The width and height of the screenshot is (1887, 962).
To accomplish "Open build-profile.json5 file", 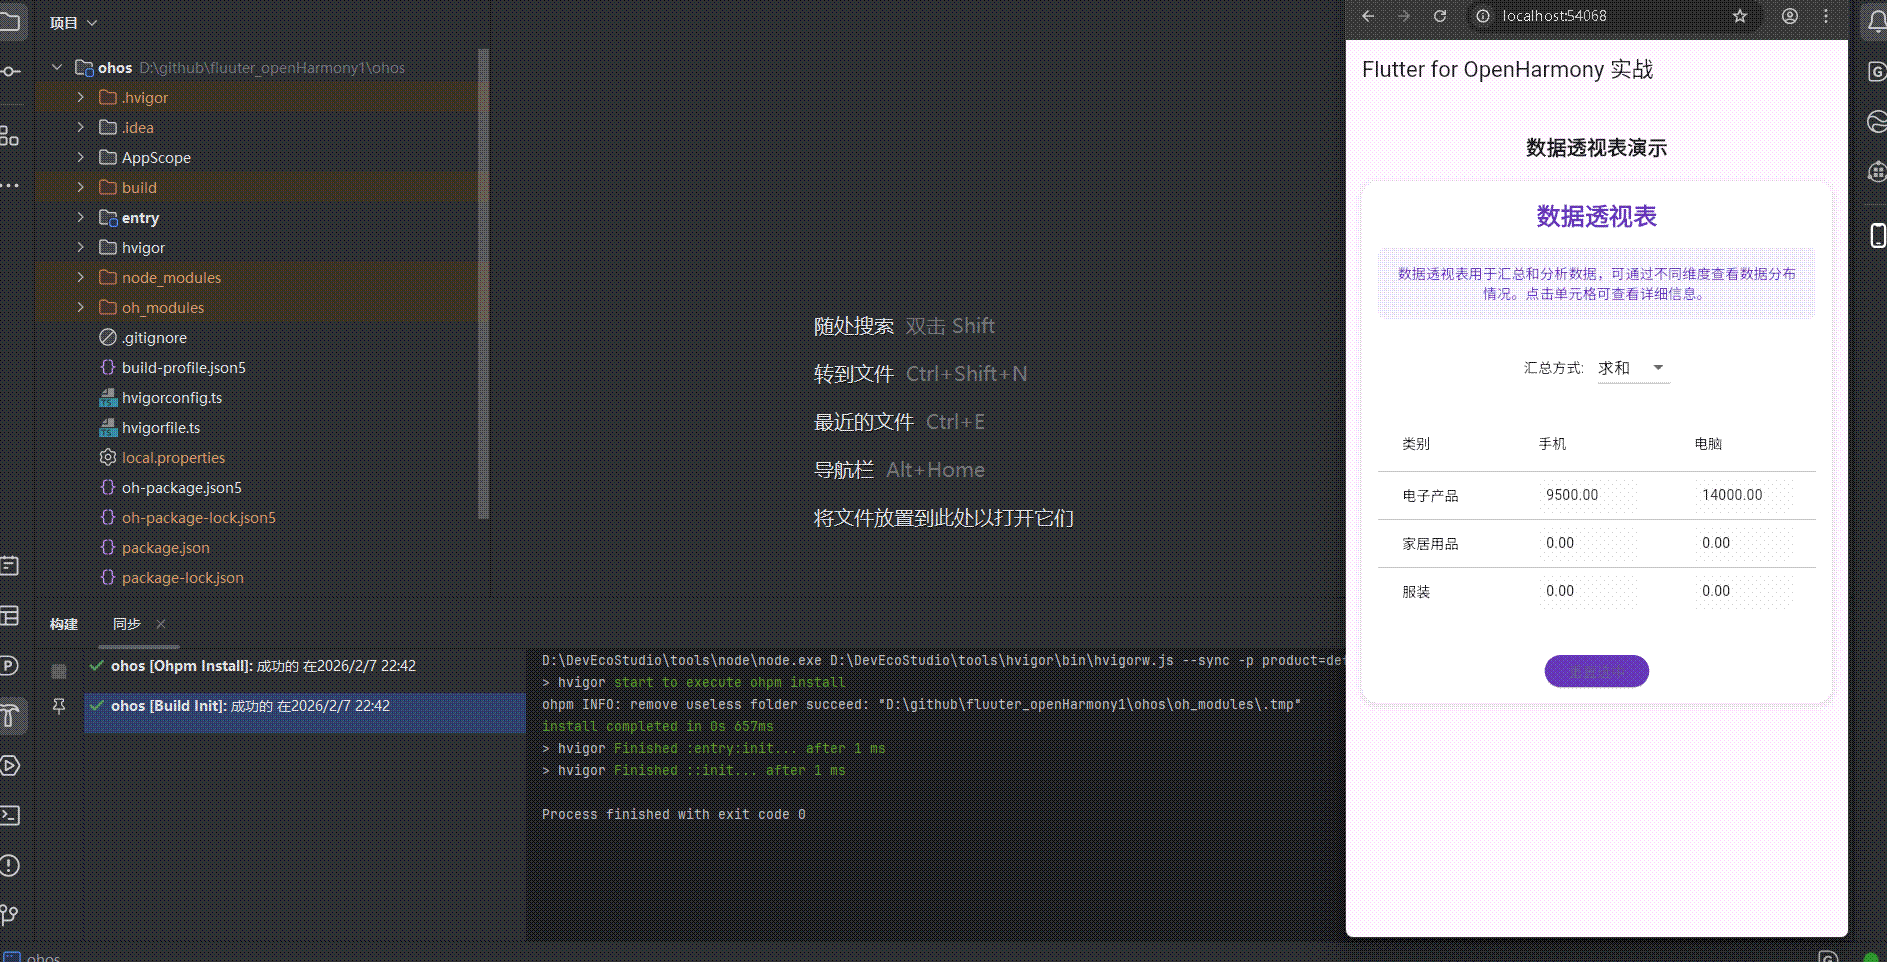I will pyautogui.click(x=184, y=367).
